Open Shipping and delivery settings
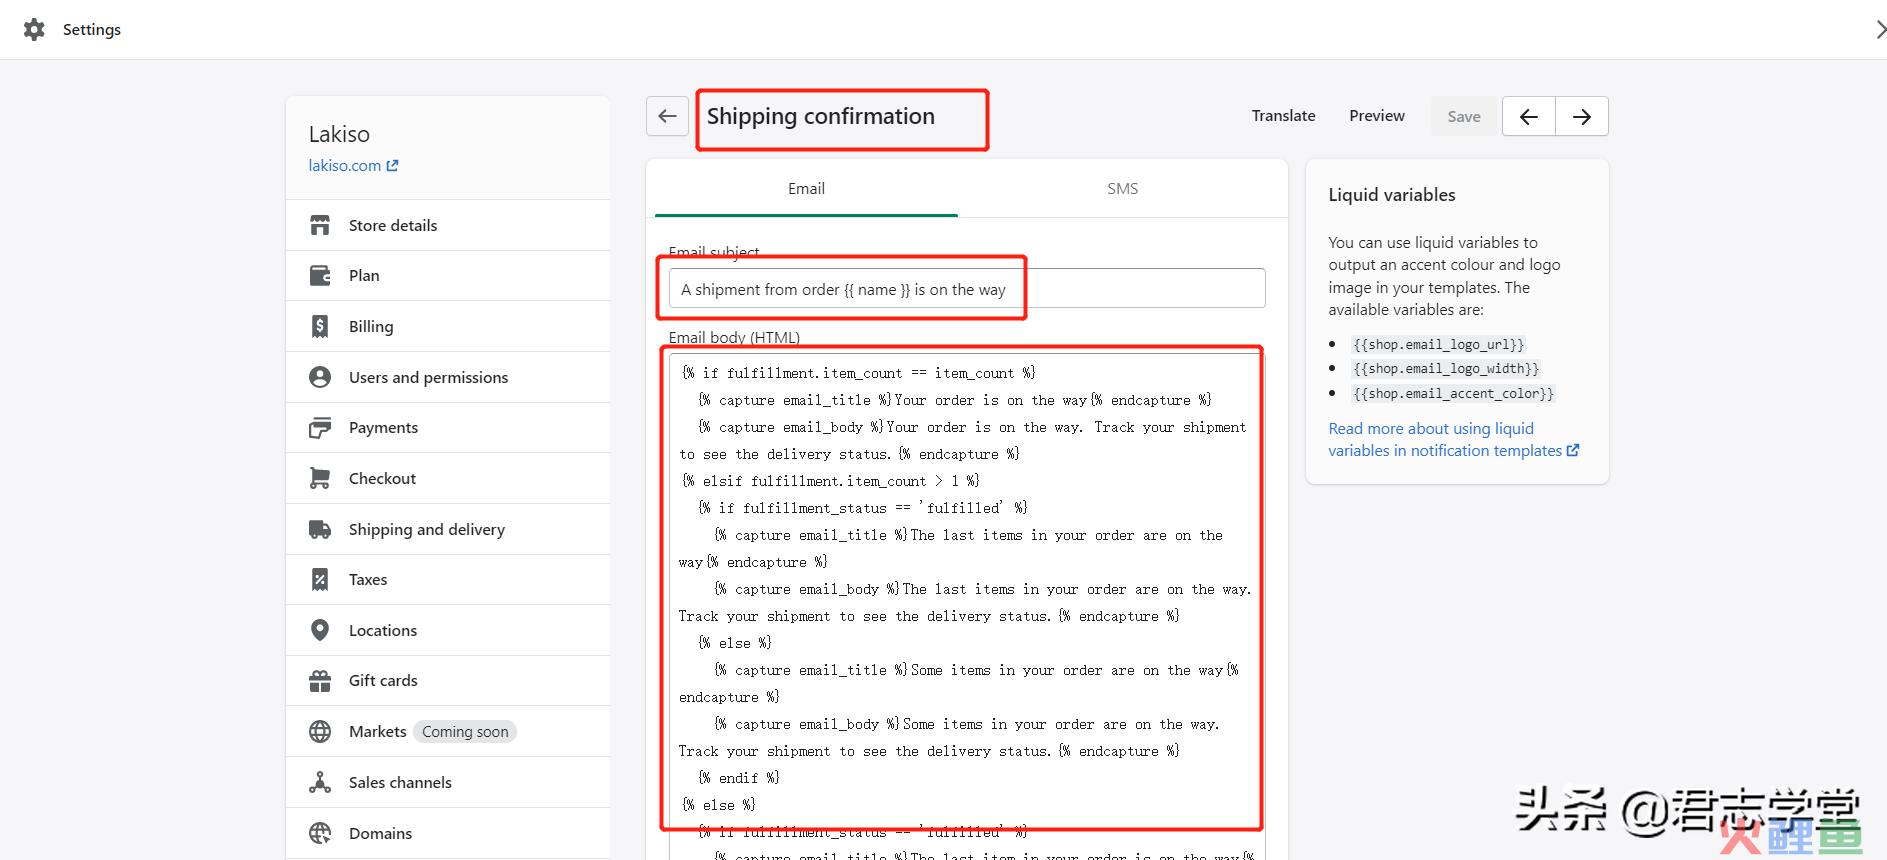The image size is (1887, 860). click(x=448, y=529)
